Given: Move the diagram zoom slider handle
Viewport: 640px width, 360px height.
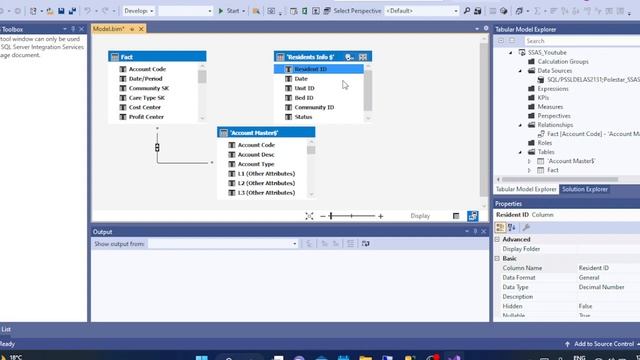Looking at the screenshot, I should (x=331, y=216).
